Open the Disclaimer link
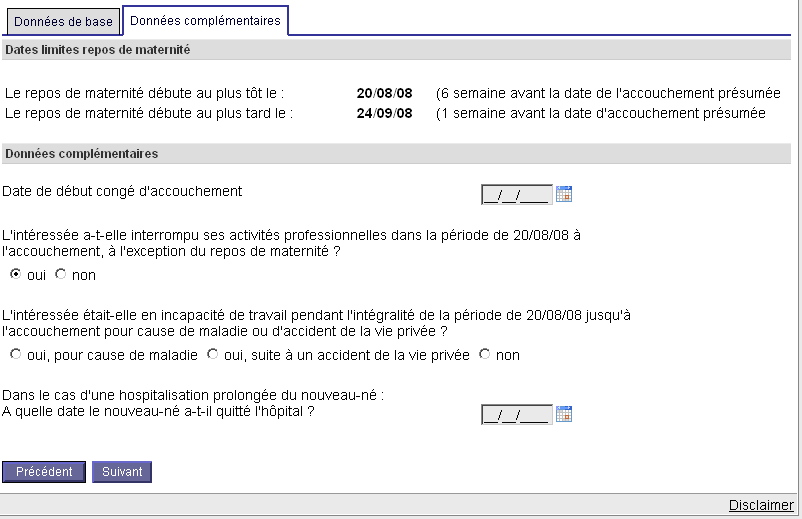 [761, 505]
